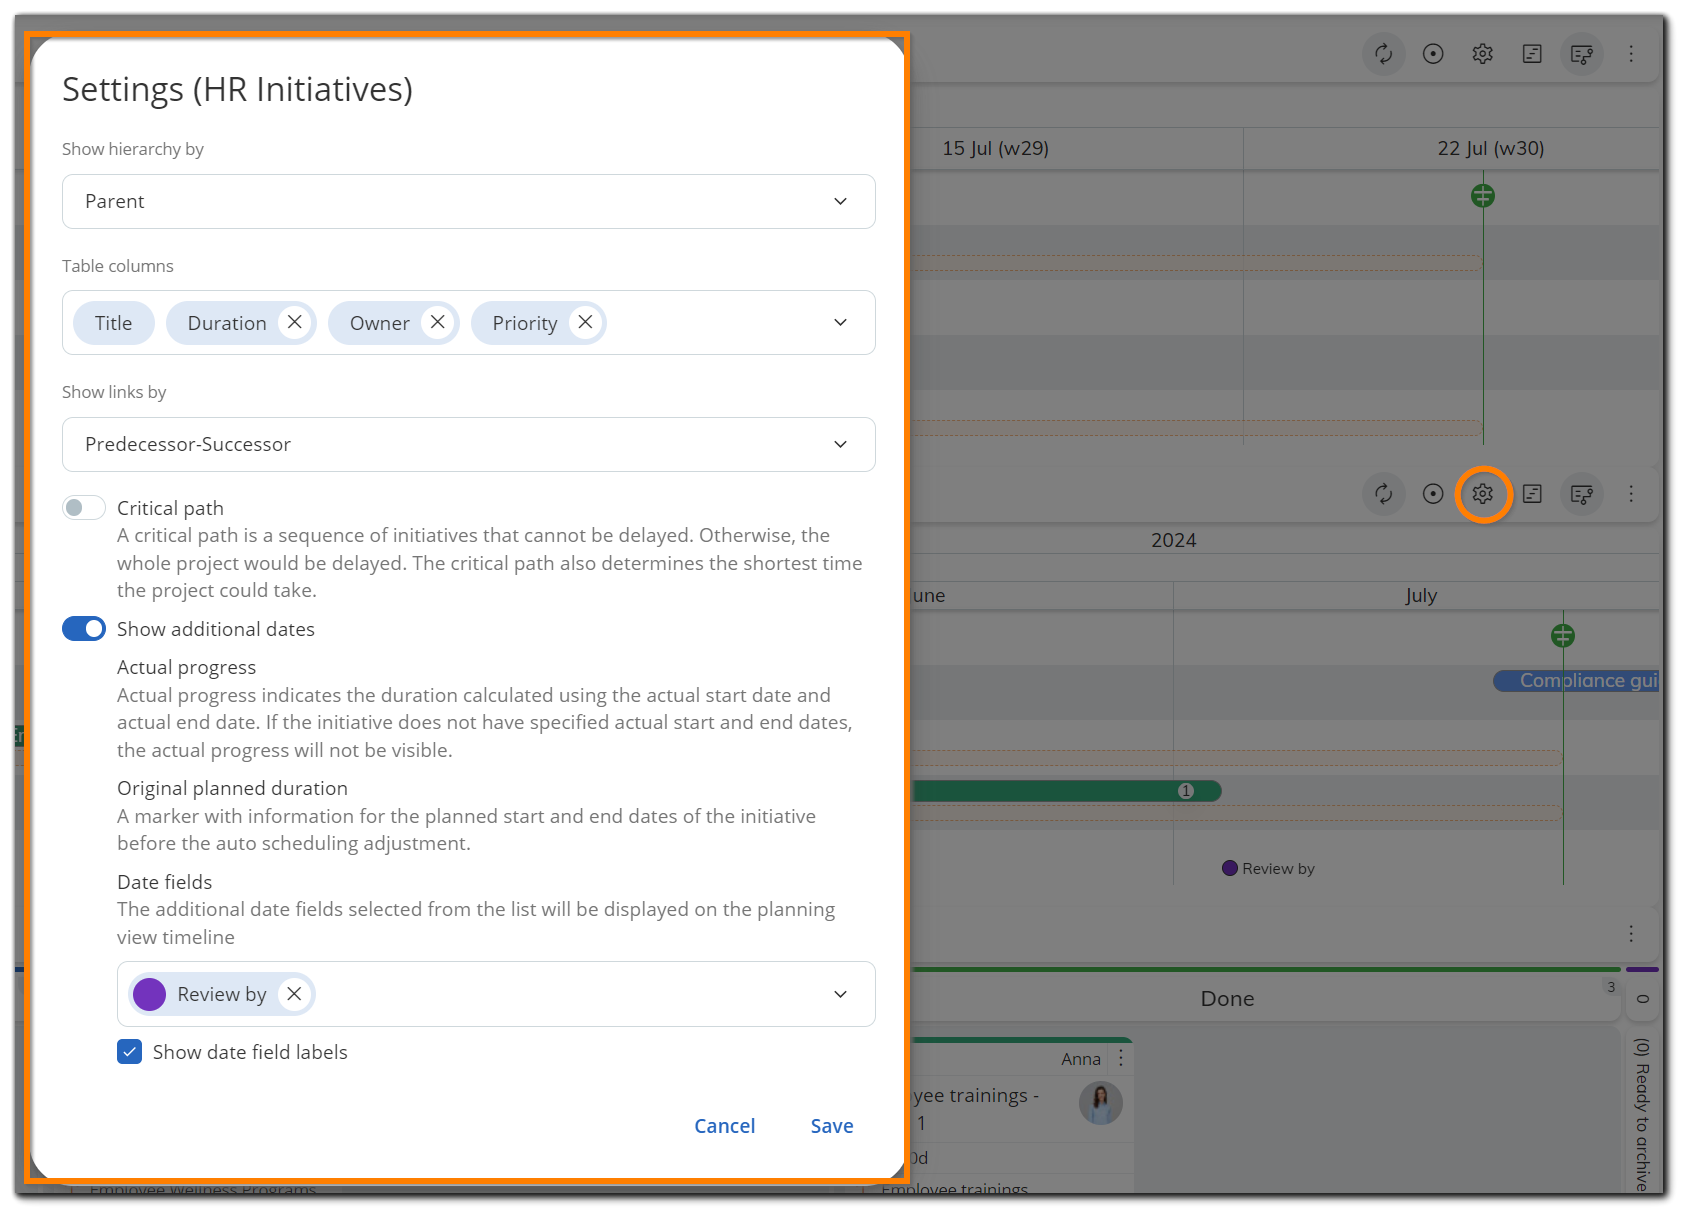Click the Cancel button

click(x=724, y=1125)
